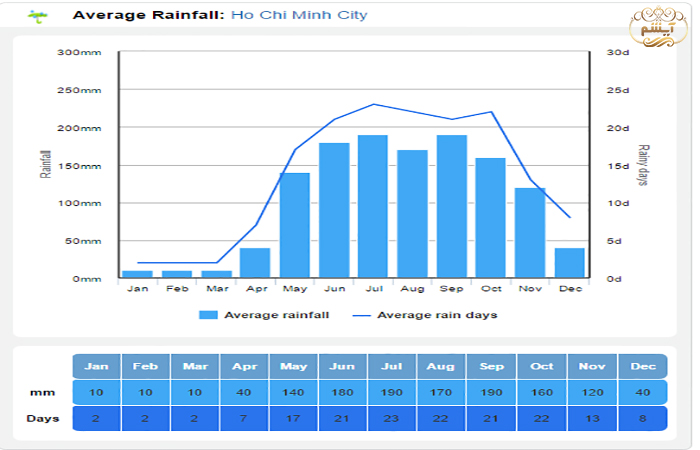Image resolution: width=700 pixels, height=450 pixels.
Task: Click the April rainfall bar
Action: point(255,262)
